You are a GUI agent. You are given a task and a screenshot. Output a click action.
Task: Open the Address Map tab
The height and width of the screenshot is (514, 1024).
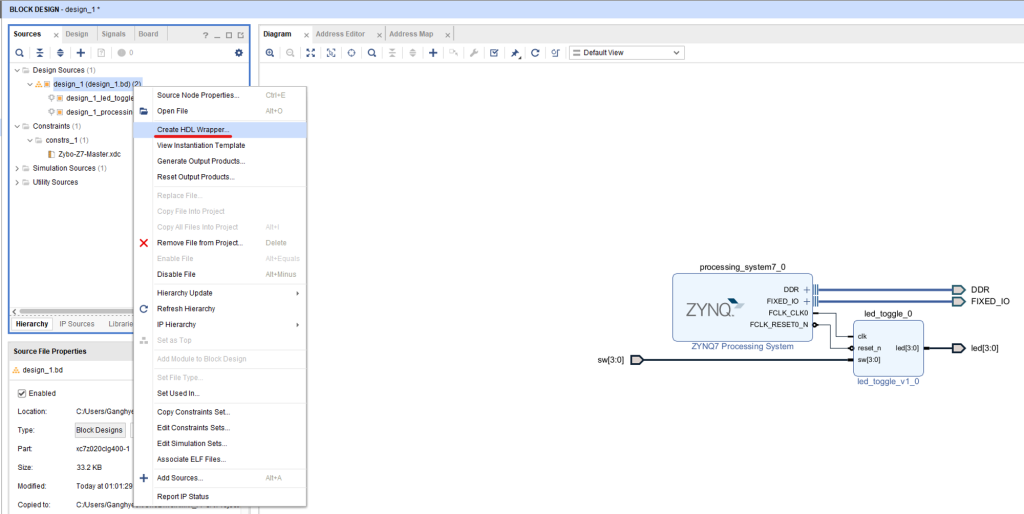click(x=411, y=34)
